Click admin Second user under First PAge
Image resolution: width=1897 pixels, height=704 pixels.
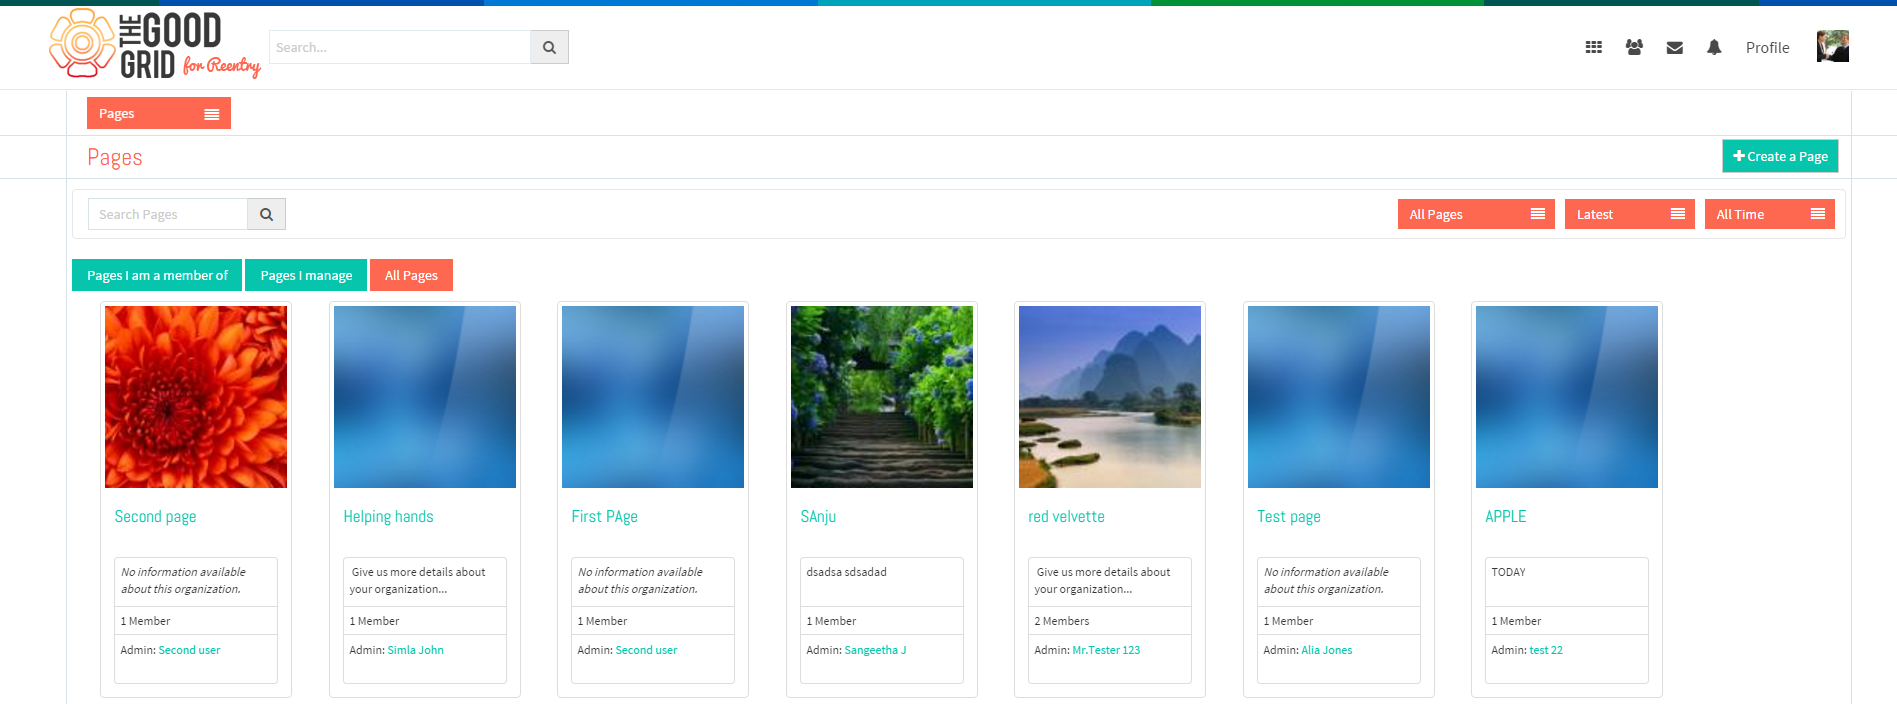646,650
